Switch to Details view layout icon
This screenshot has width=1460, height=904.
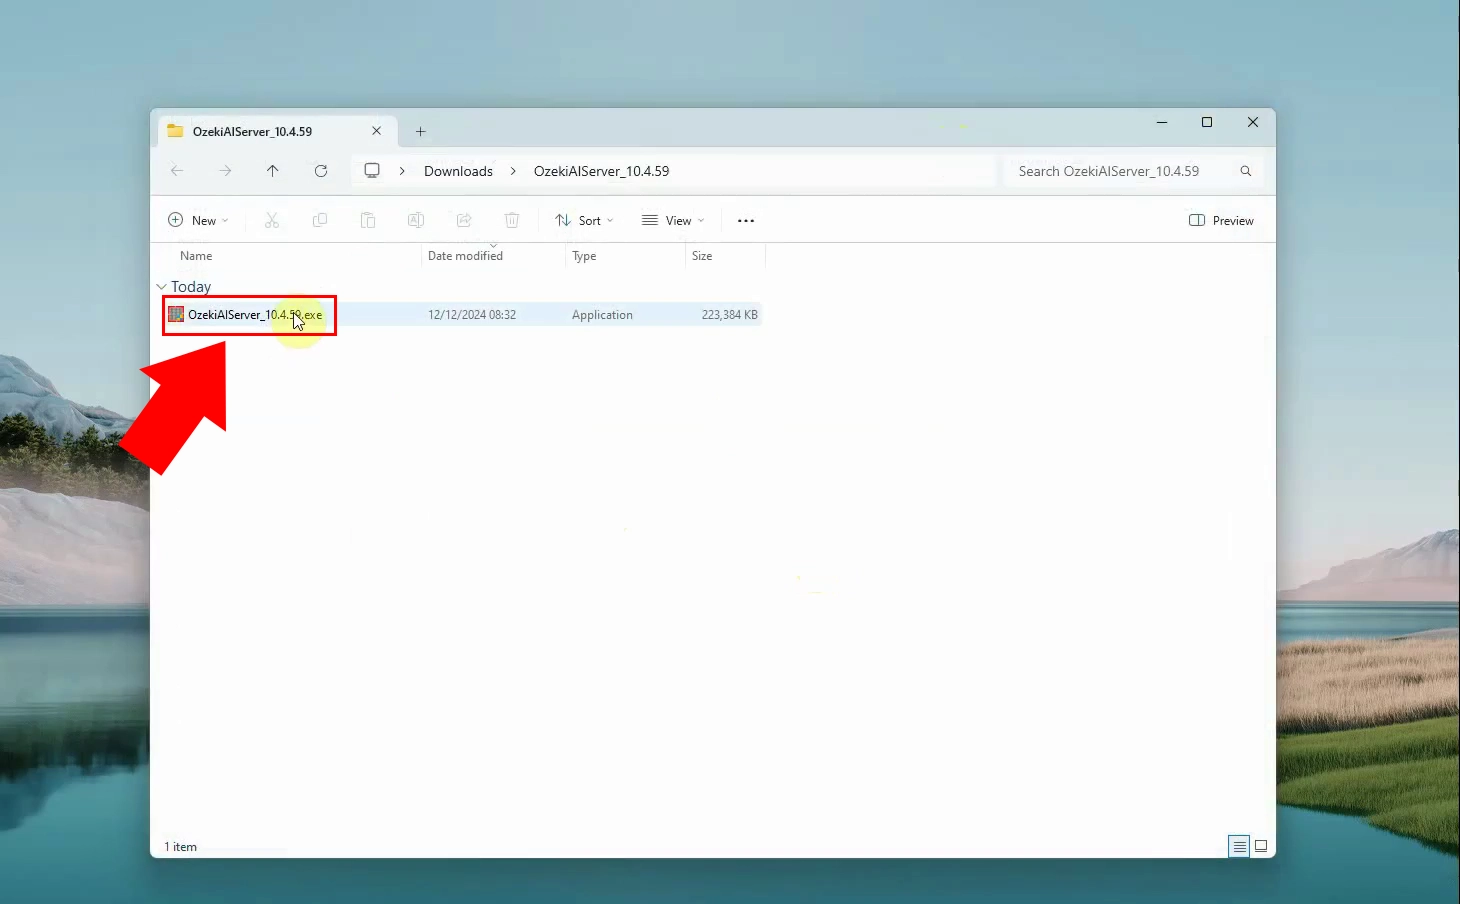(x=1239, y=847)
